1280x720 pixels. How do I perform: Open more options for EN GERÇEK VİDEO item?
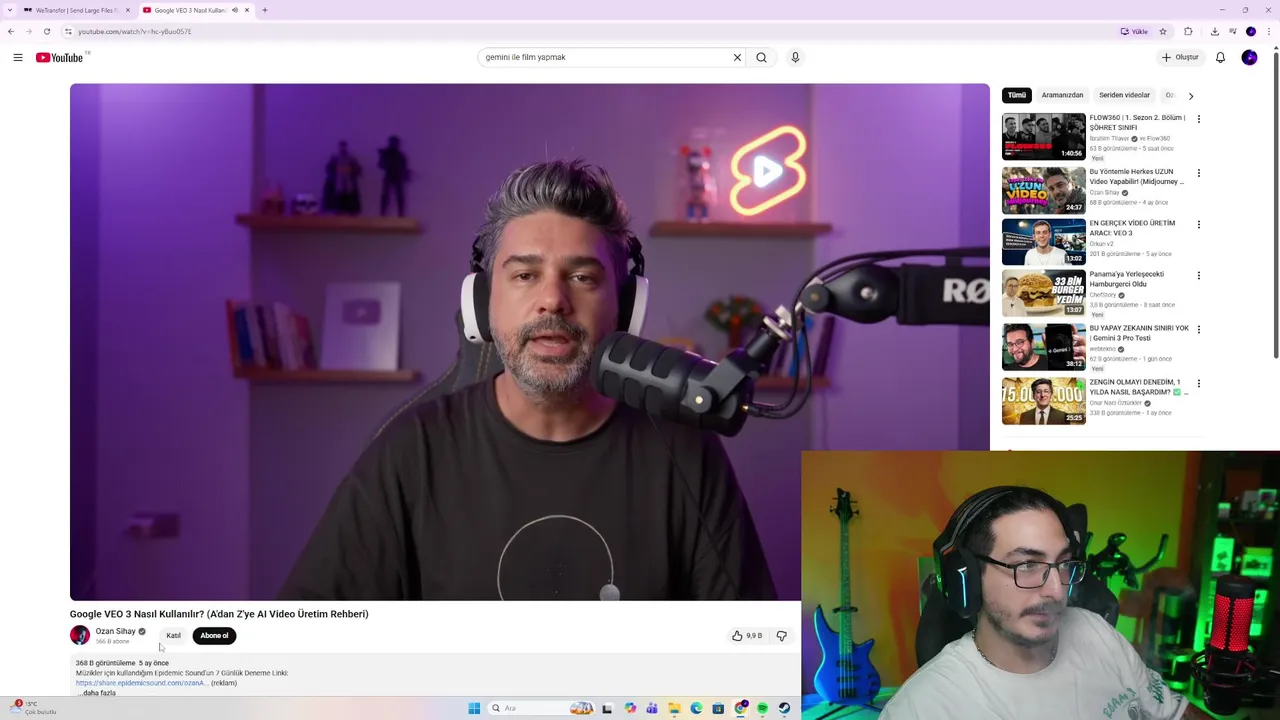(1198, 225)
